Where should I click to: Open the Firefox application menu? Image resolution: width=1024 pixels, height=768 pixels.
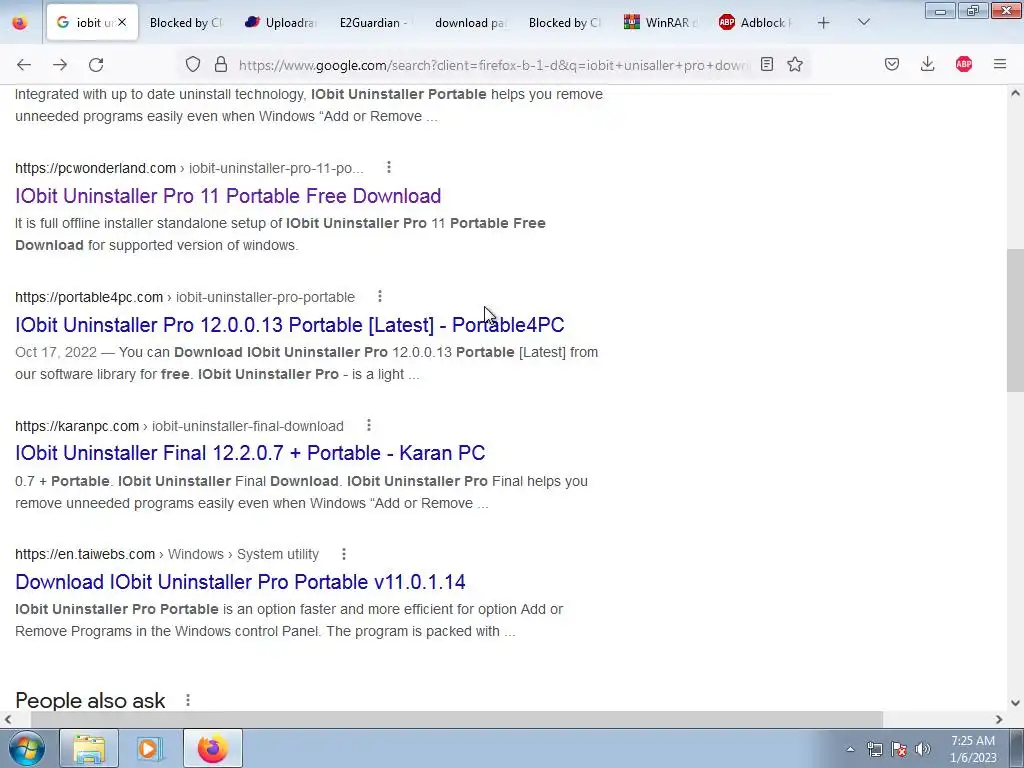(1000, 64)
